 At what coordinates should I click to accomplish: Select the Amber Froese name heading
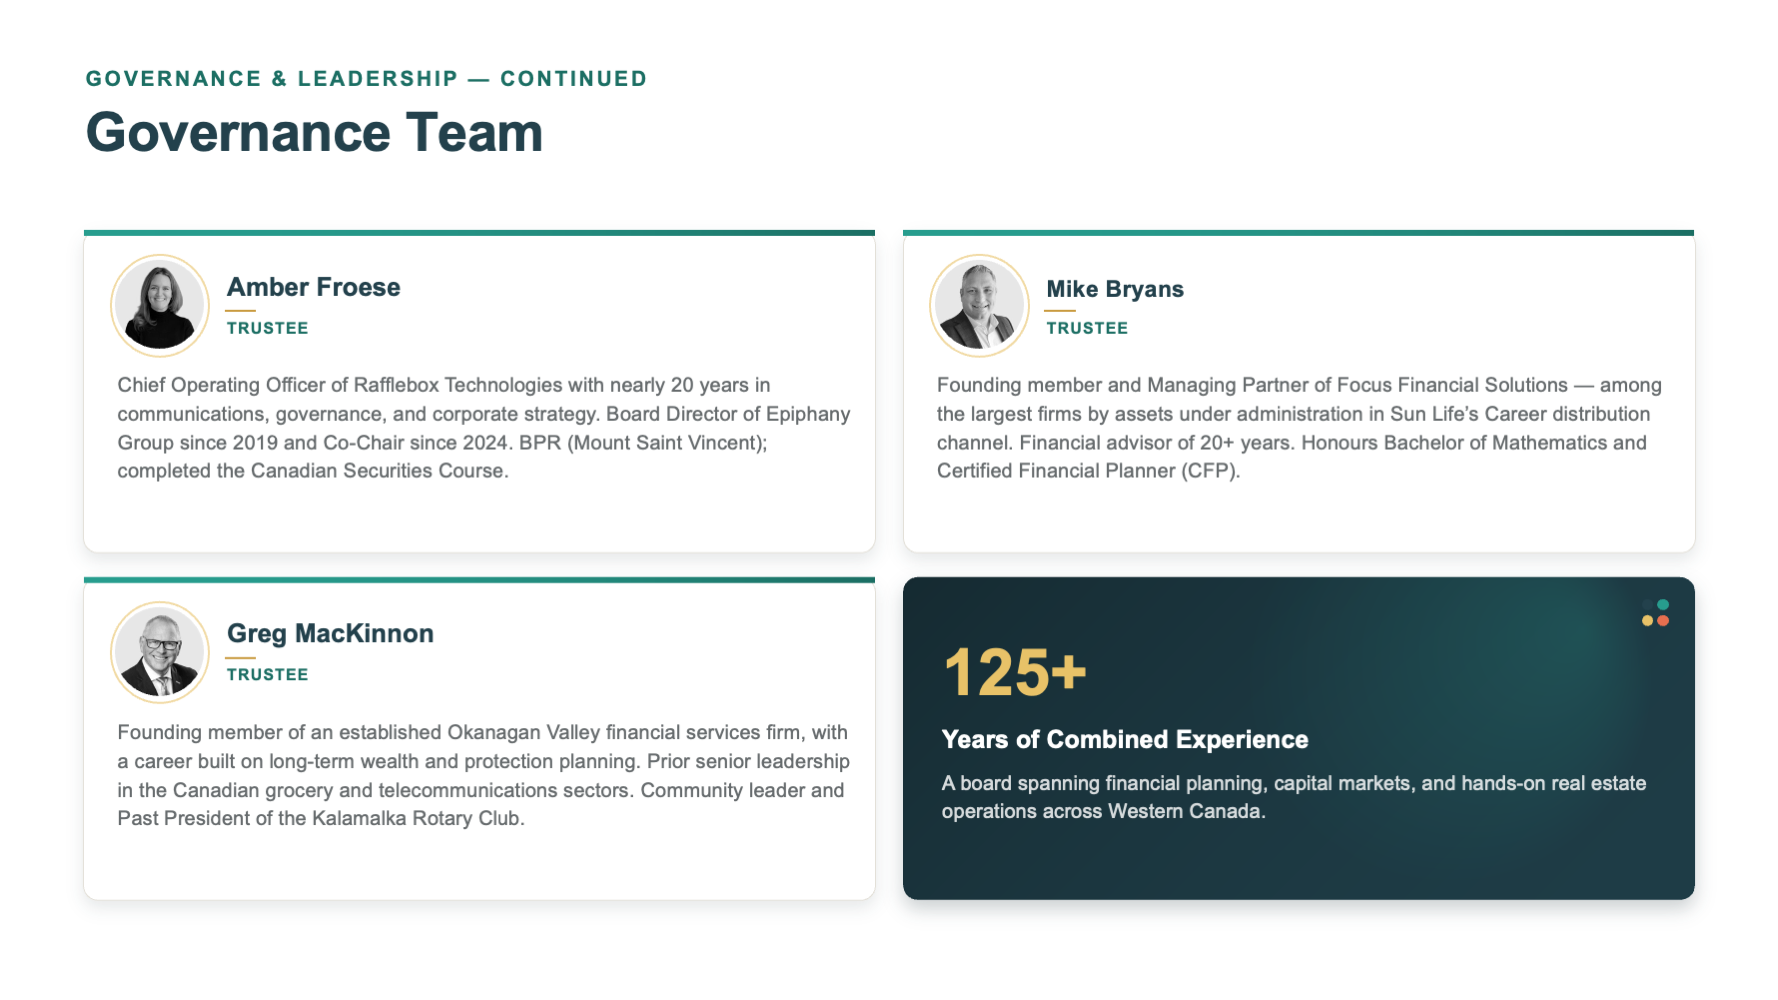314,287
